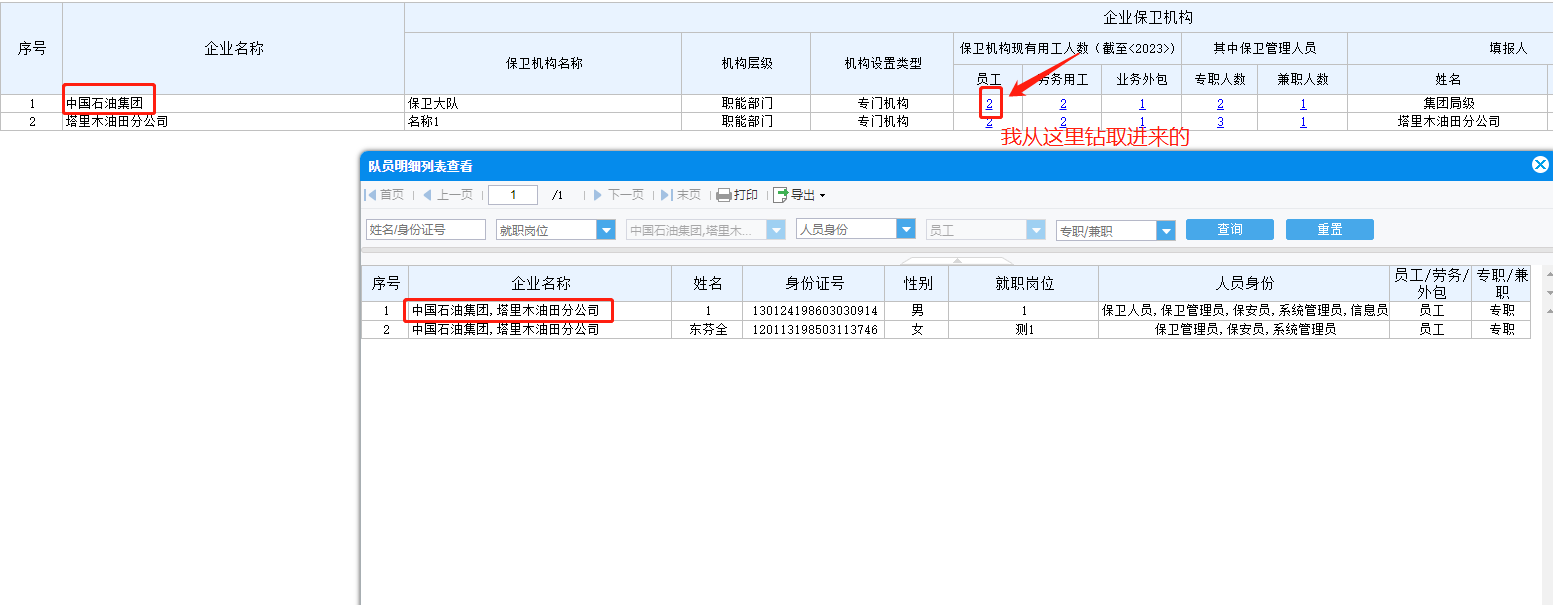Screen dimensions: 1553x605
Task: Click the 保卫机构名称 column header
Action: [x=543, y=63]
